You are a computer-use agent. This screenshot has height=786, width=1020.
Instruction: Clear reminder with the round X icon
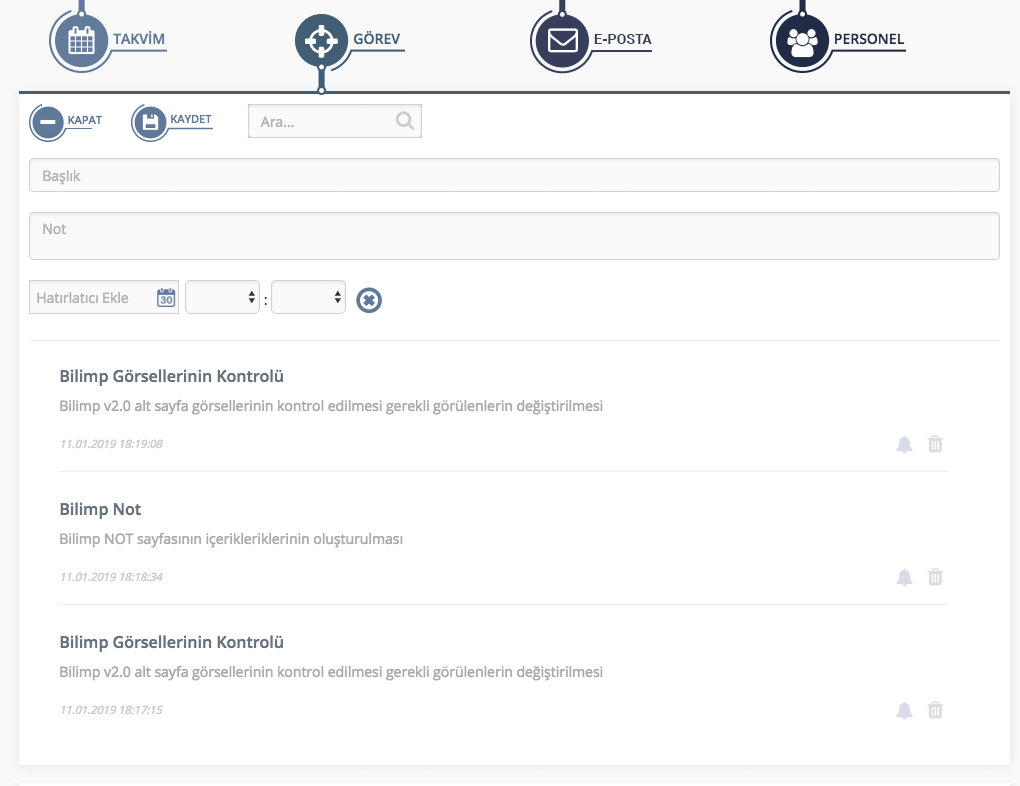pyautogui.click(x=369, y=299)
